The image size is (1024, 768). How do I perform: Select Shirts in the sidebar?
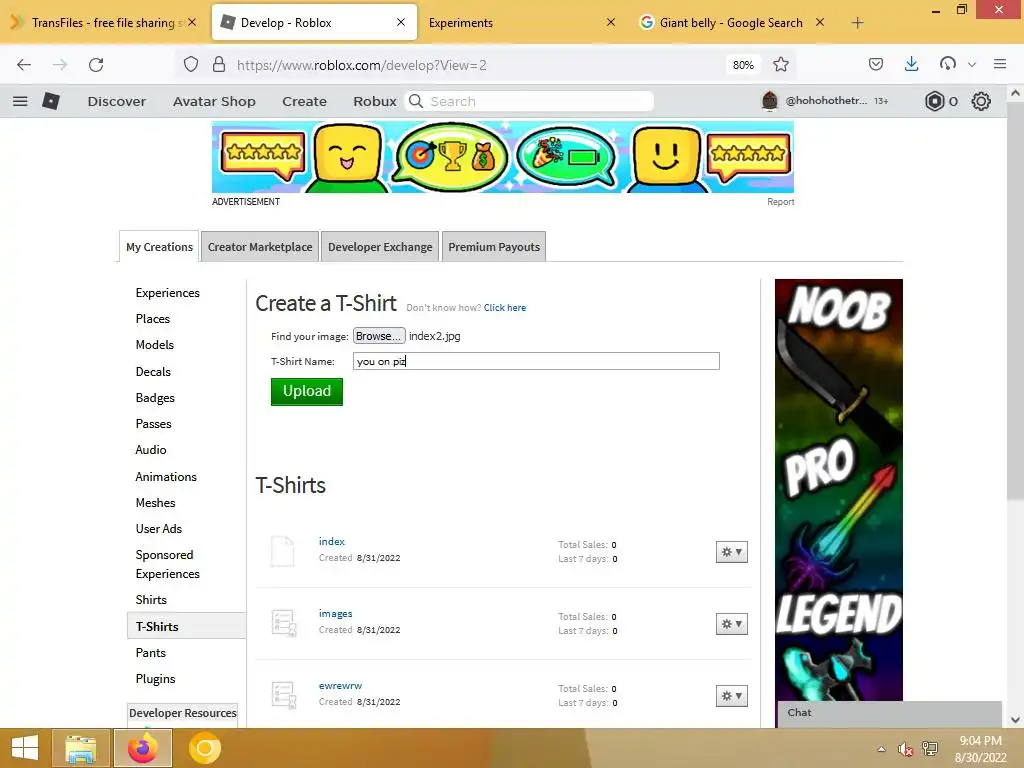click(152, 600)
